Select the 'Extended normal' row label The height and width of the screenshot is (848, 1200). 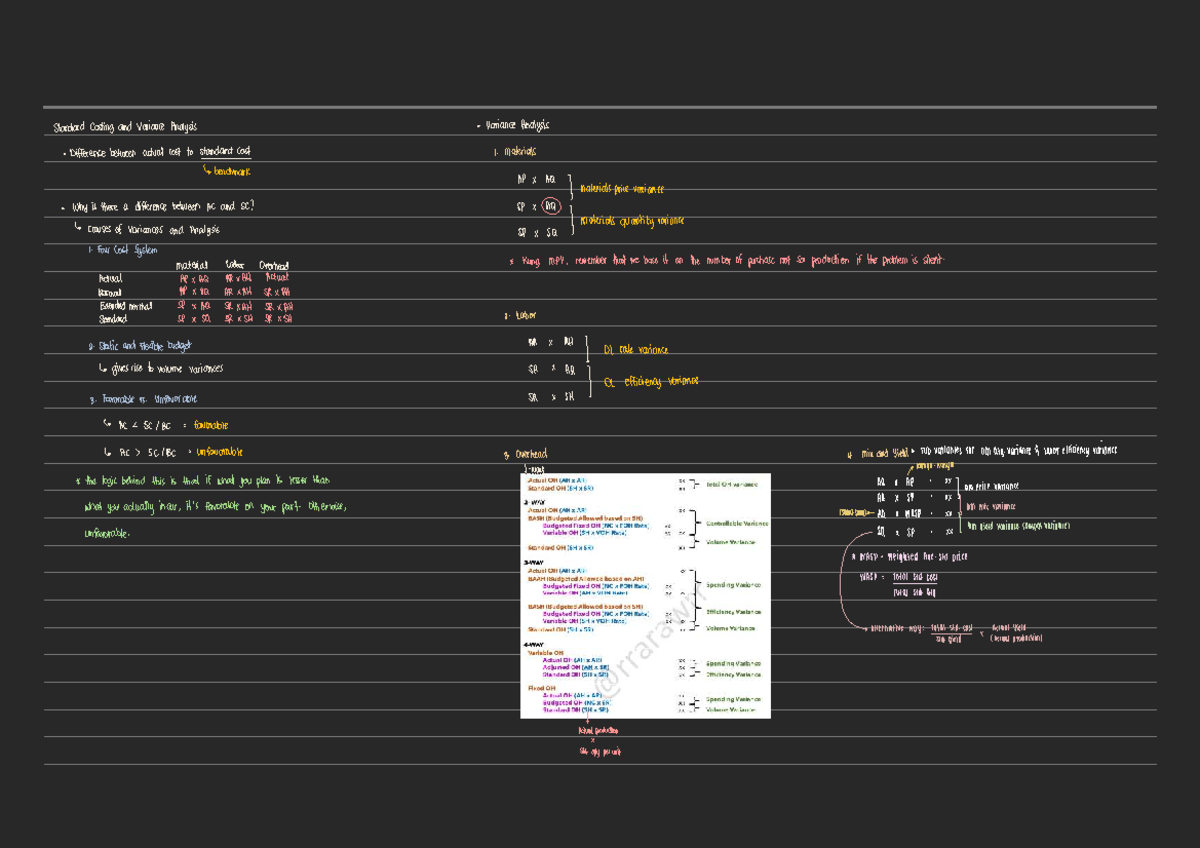click(x=126, y=306)
